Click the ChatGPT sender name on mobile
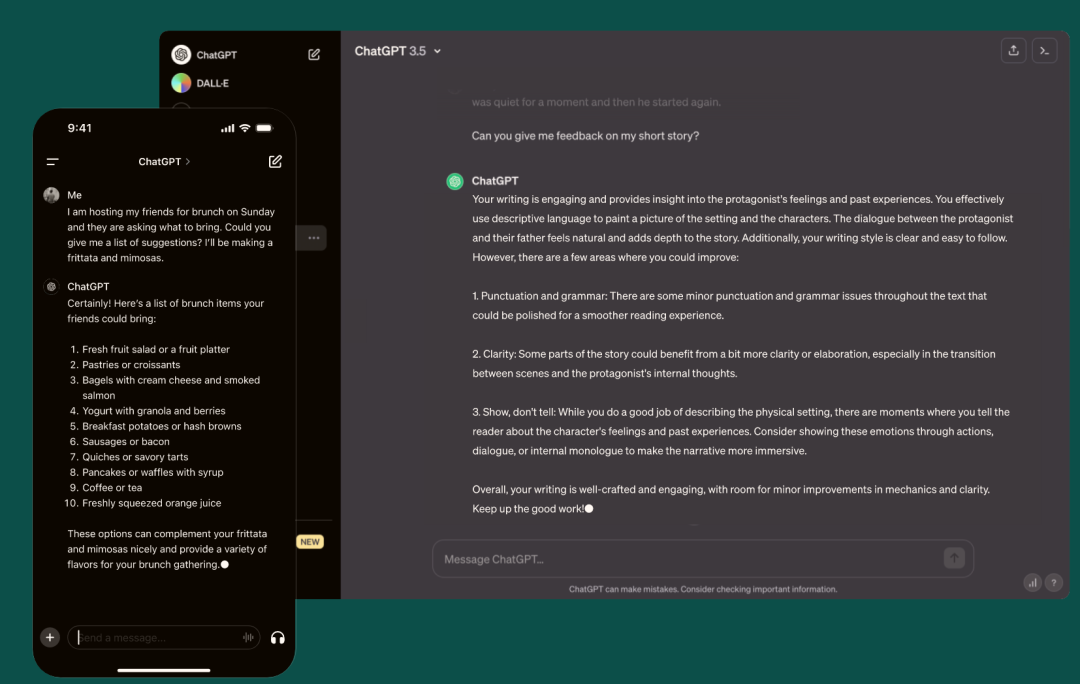 coord(88,287)
